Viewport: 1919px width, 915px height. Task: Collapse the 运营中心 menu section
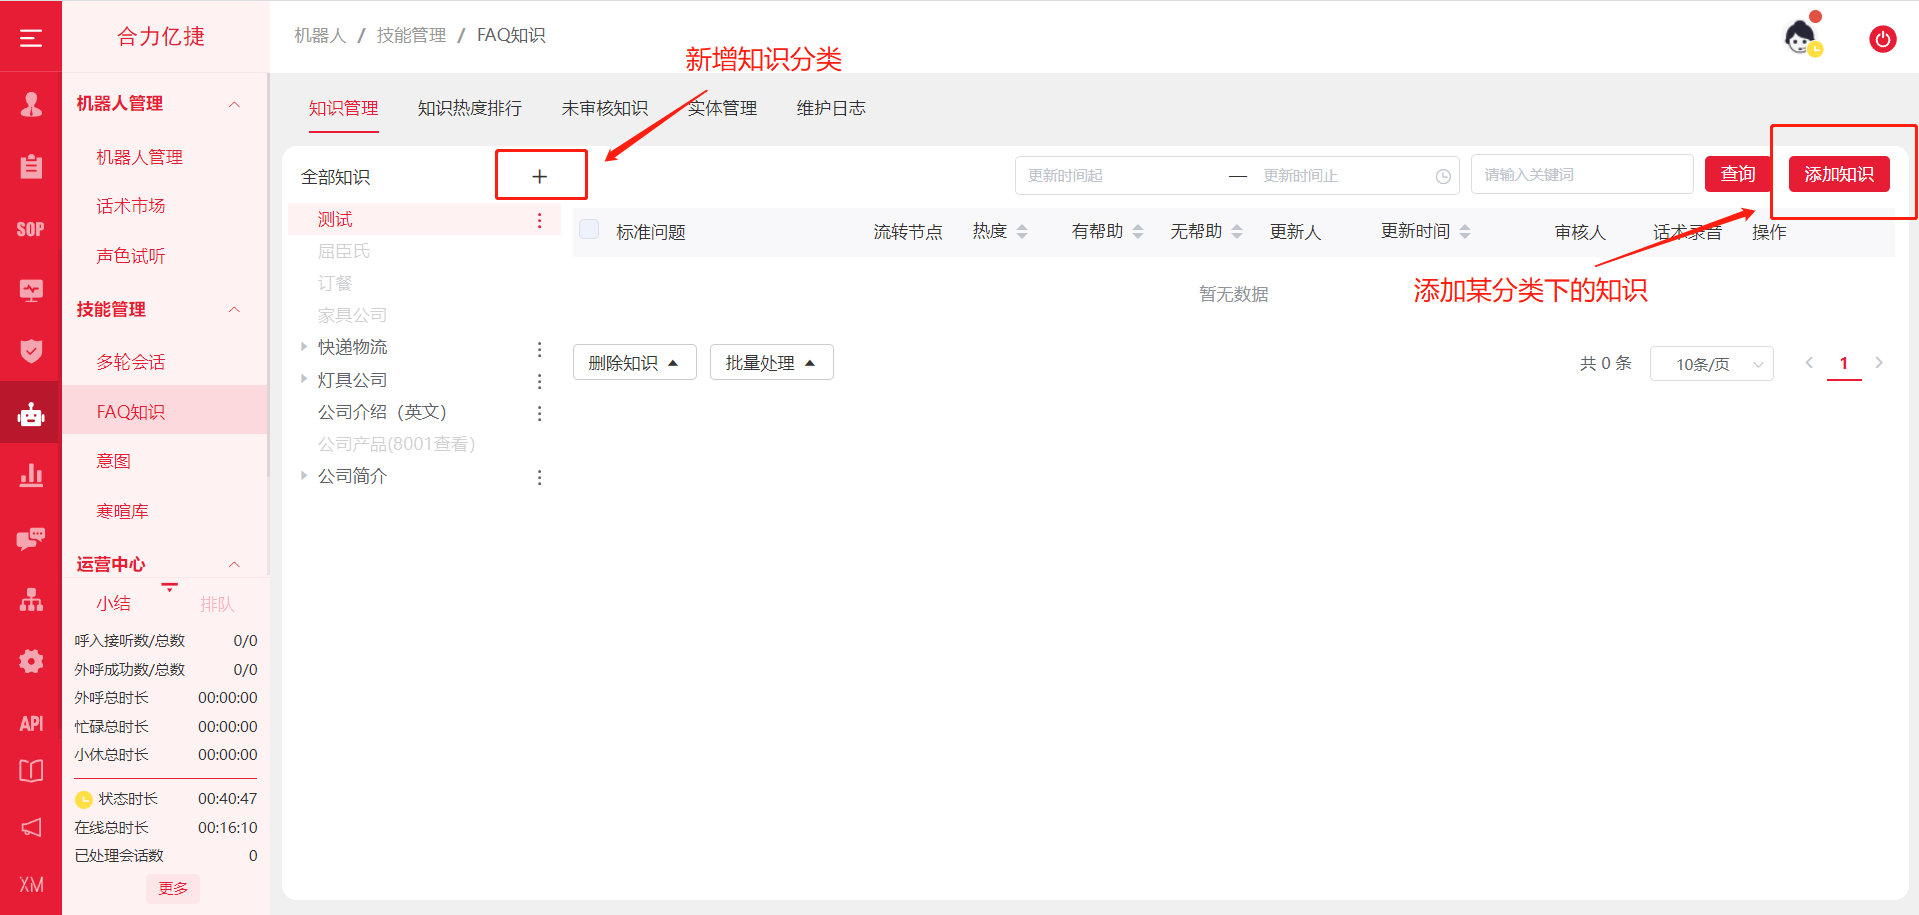click(x=234, y=565)
